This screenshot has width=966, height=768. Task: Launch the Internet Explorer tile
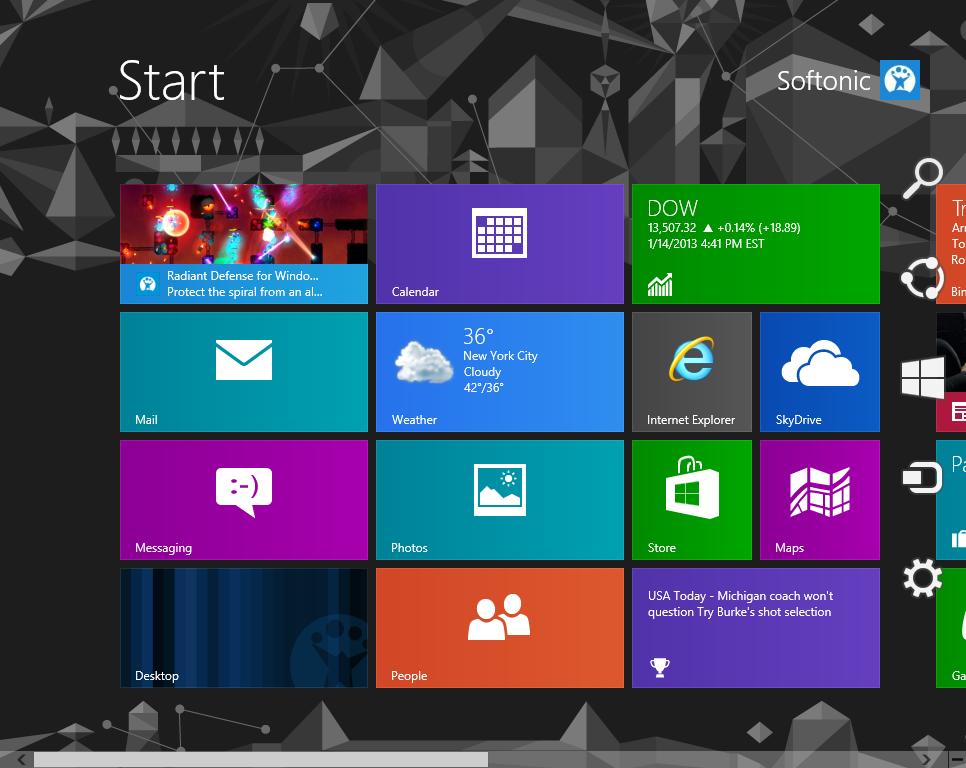691,371
